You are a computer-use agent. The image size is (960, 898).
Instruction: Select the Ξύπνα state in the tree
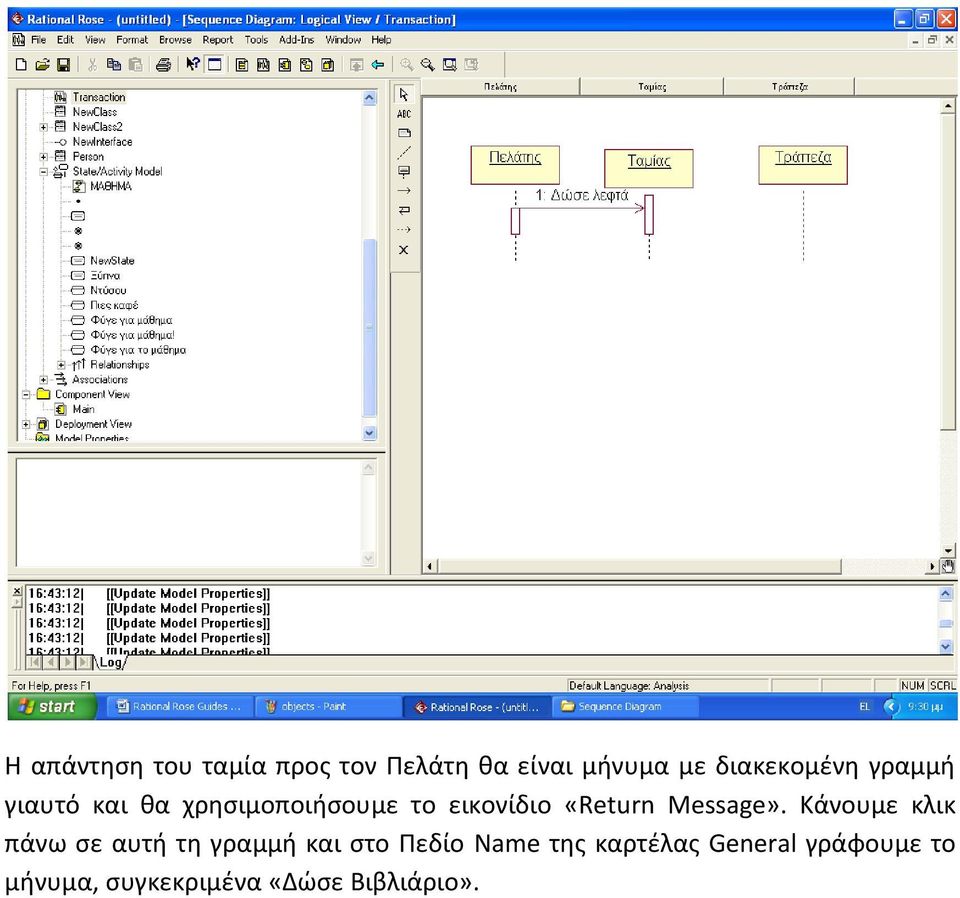tap(105, 276)
